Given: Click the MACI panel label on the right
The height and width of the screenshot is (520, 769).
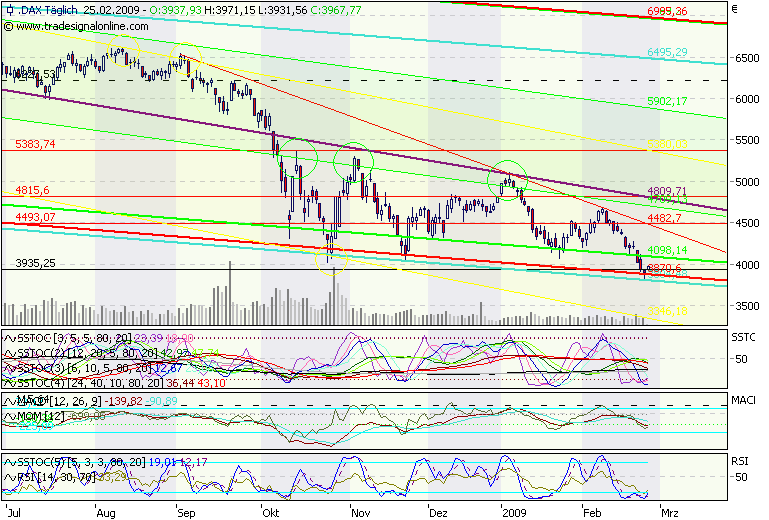Looking at the screenshot, I should click(x=744, y=400).
